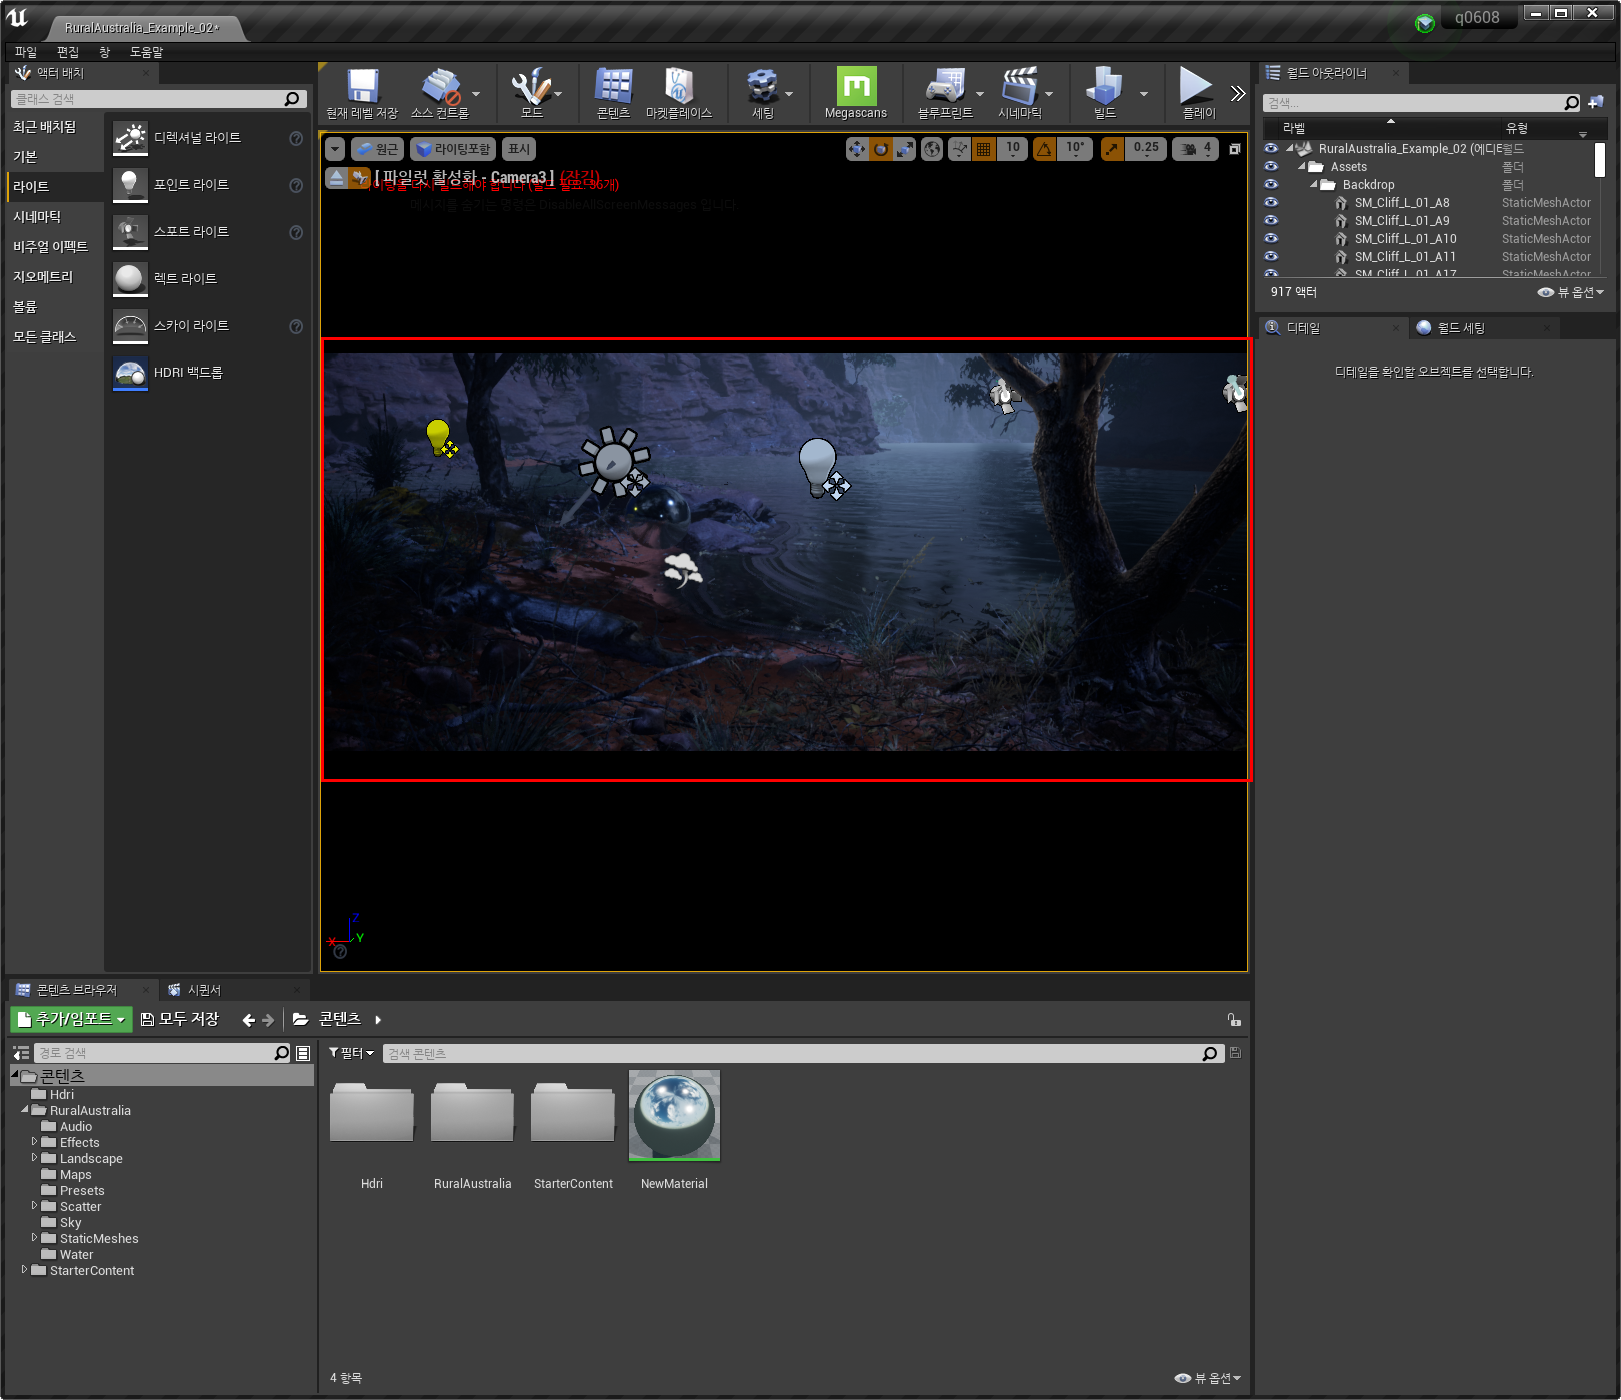Open outliner View Options dropdown
The image size is (1621, 1400).
(1571, 292)
